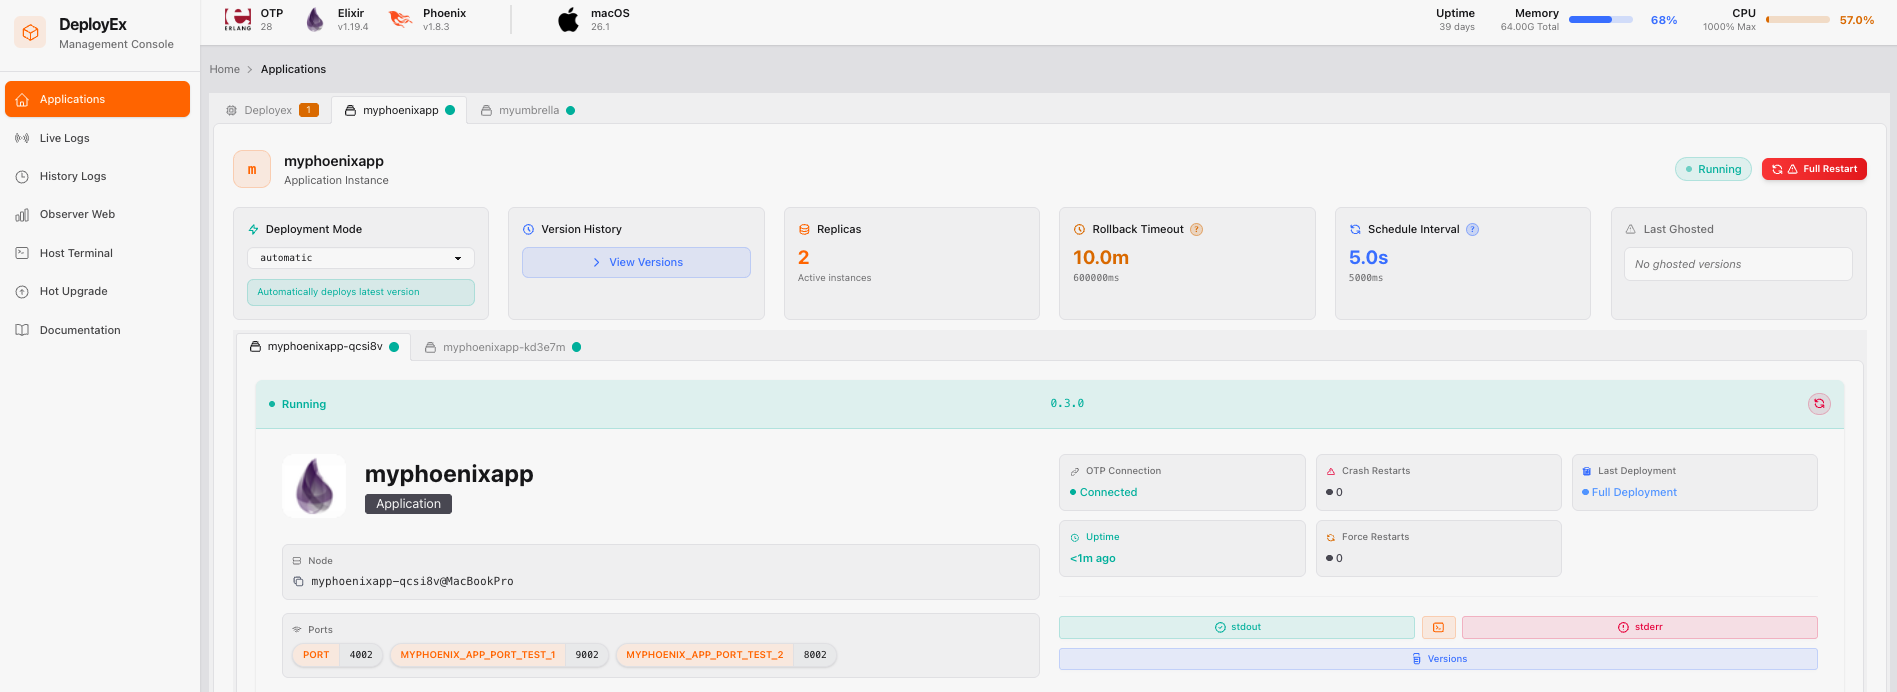Click the Last Deployment calendar icon
The width and height of the screenshot is (1897, 692).
1587,471
